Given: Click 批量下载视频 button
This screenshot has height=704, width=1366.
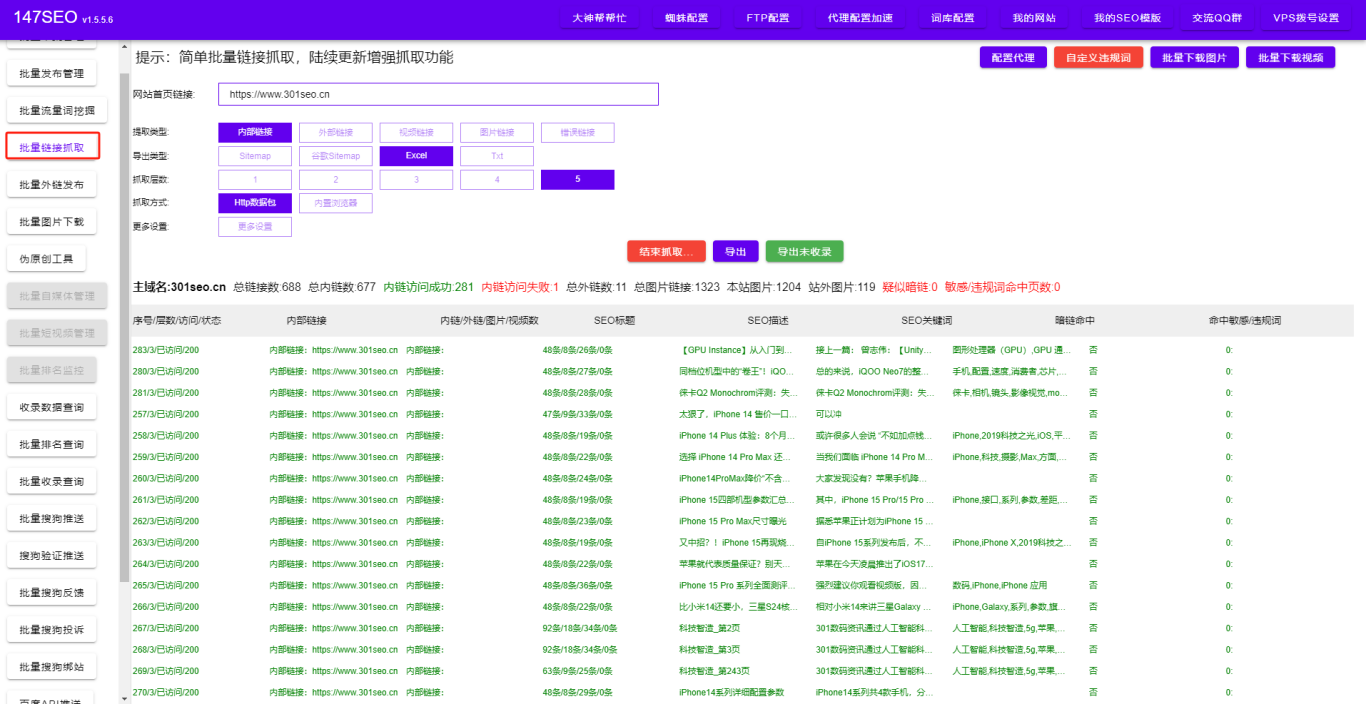Looking at the screenshot, I should pos(1290,58).
